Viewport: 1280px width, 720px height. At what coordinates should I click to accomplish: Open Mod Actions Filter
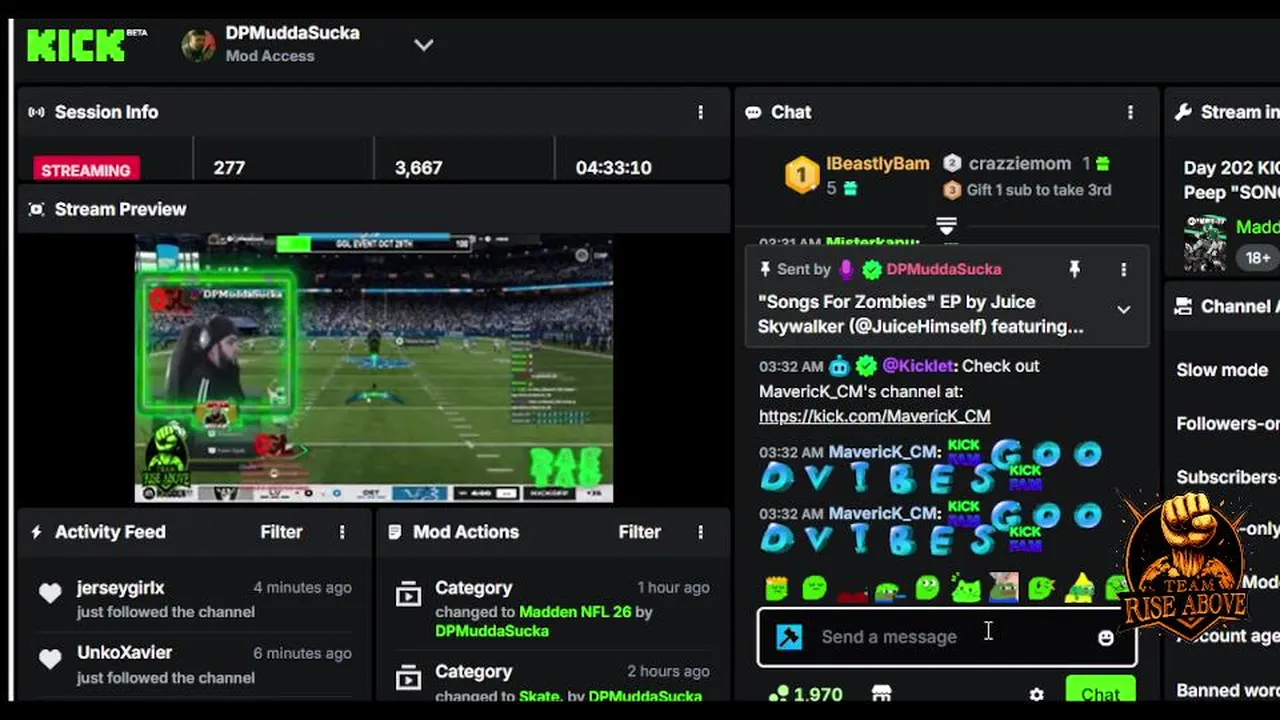(x=639, y=532)
